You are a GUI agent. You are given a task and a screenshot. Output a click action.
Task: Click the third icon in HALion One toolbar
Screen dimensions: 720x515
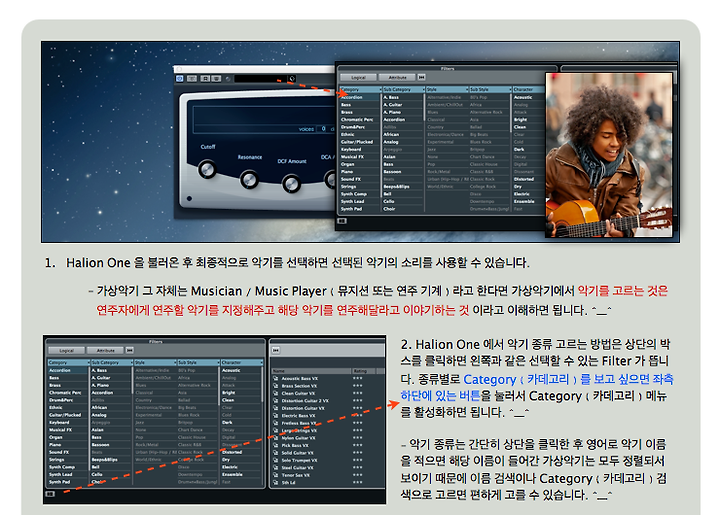click(205, 79)
